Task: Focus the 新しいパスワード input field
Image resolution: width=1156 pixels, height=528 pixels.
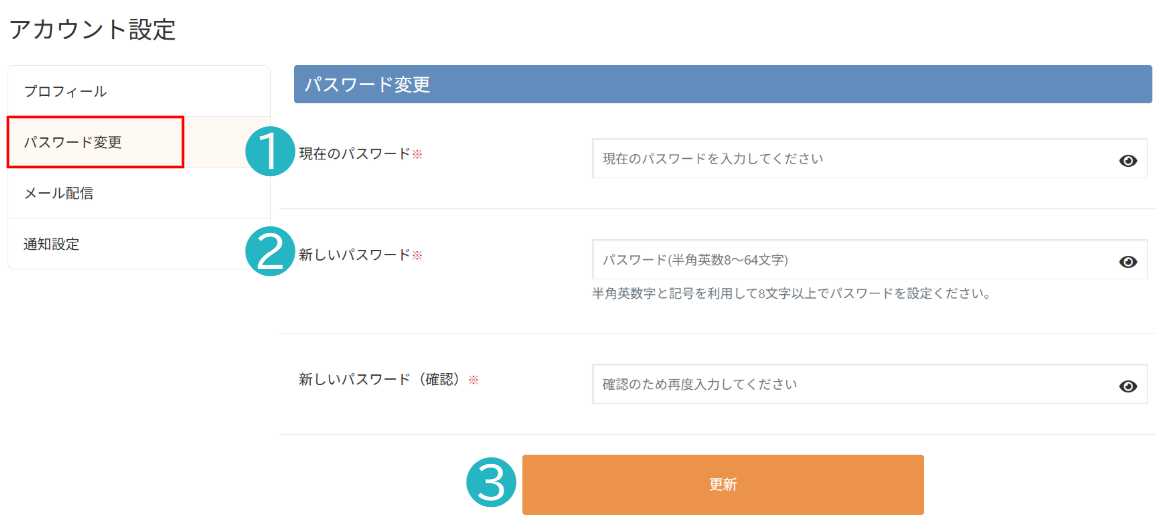Action: click(x=870, y=260)
